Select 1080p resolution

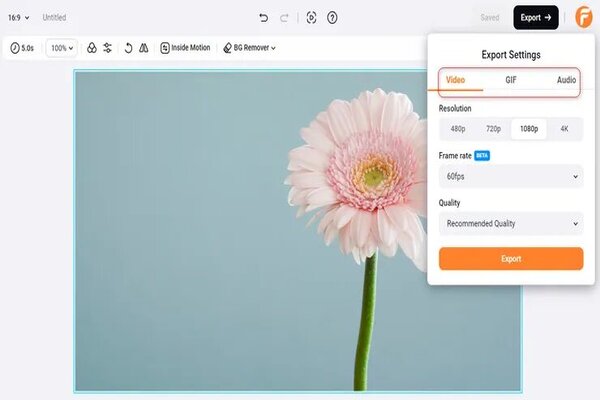529,129
